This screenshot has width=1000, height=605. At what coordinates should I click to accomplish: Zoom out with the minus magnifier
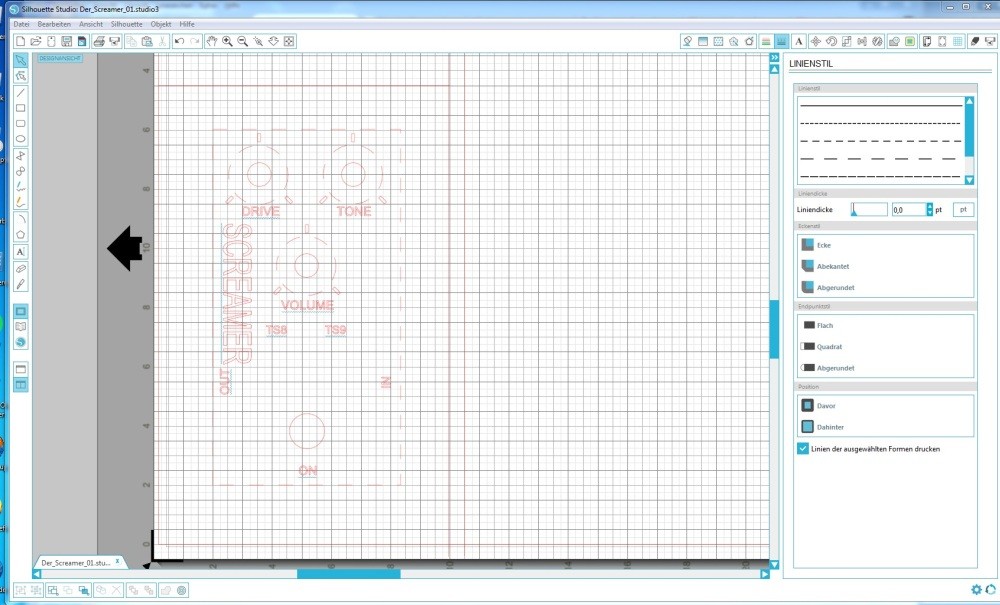coord(242,41)
